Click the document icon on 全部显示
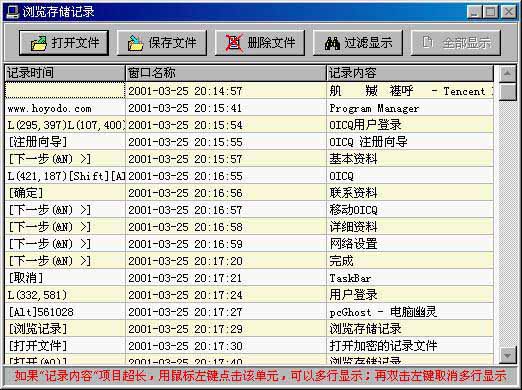This screenshot has width=522, height=390. tap(427, 42)
